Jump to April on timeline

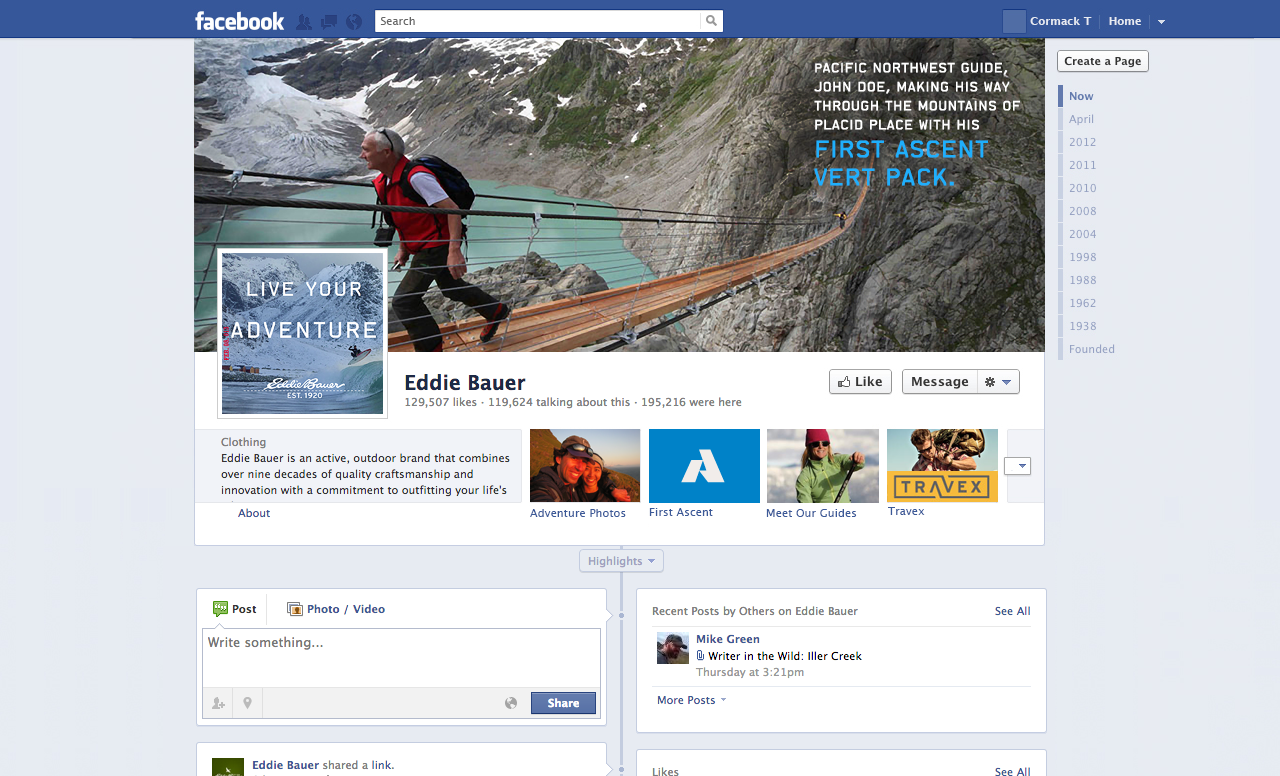[1081, 119]
